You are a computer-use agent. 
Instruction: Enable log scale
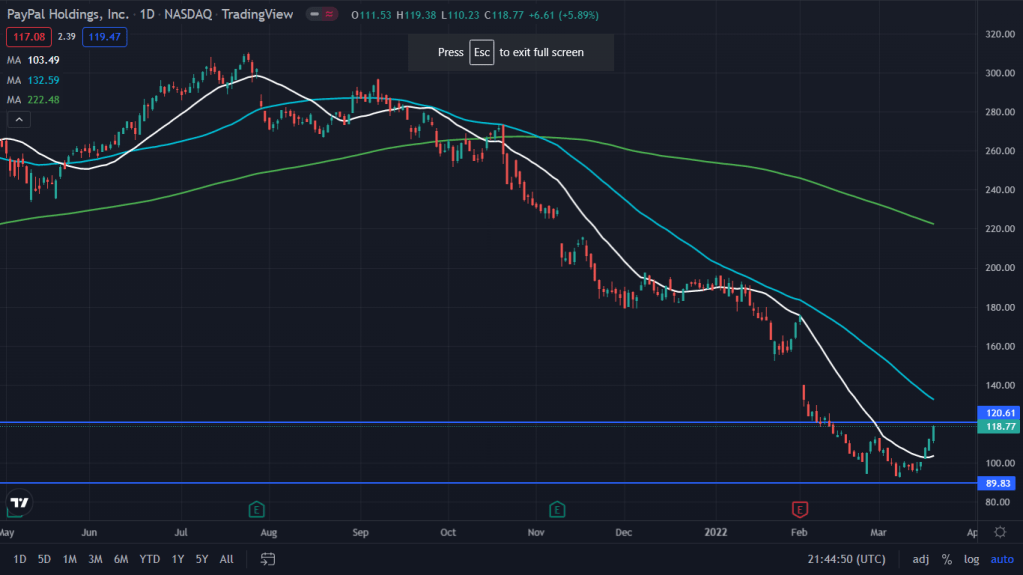(971, 558)
